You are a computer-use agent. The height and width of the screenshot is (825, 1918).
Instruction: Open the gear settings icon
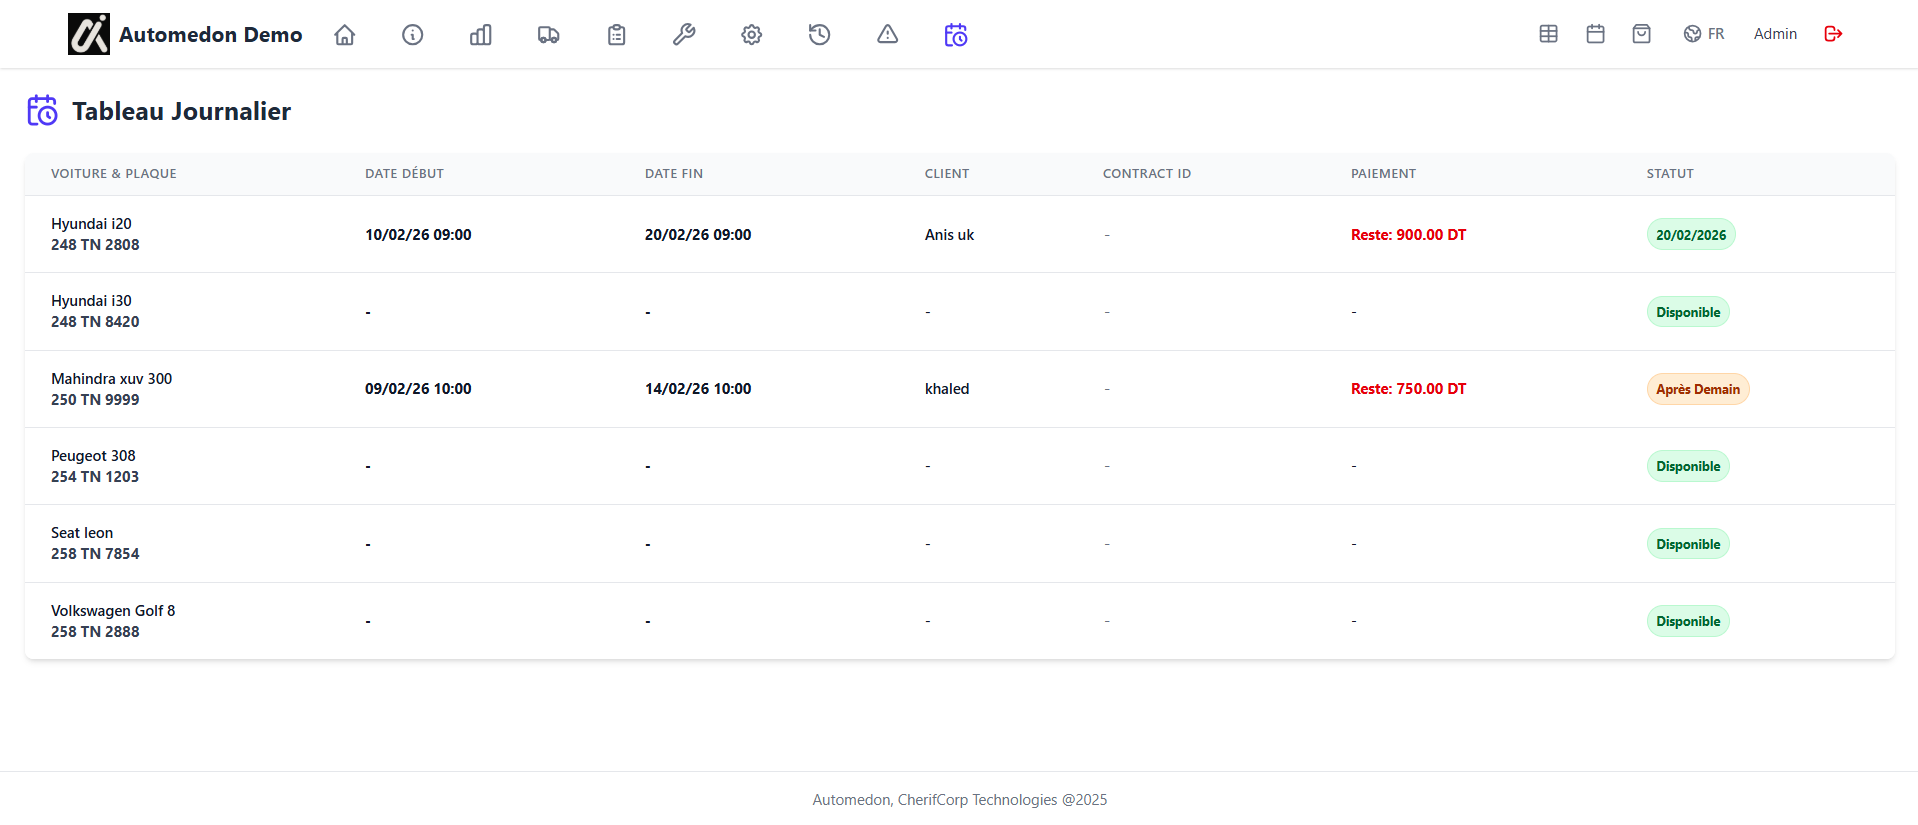point(752,35)
